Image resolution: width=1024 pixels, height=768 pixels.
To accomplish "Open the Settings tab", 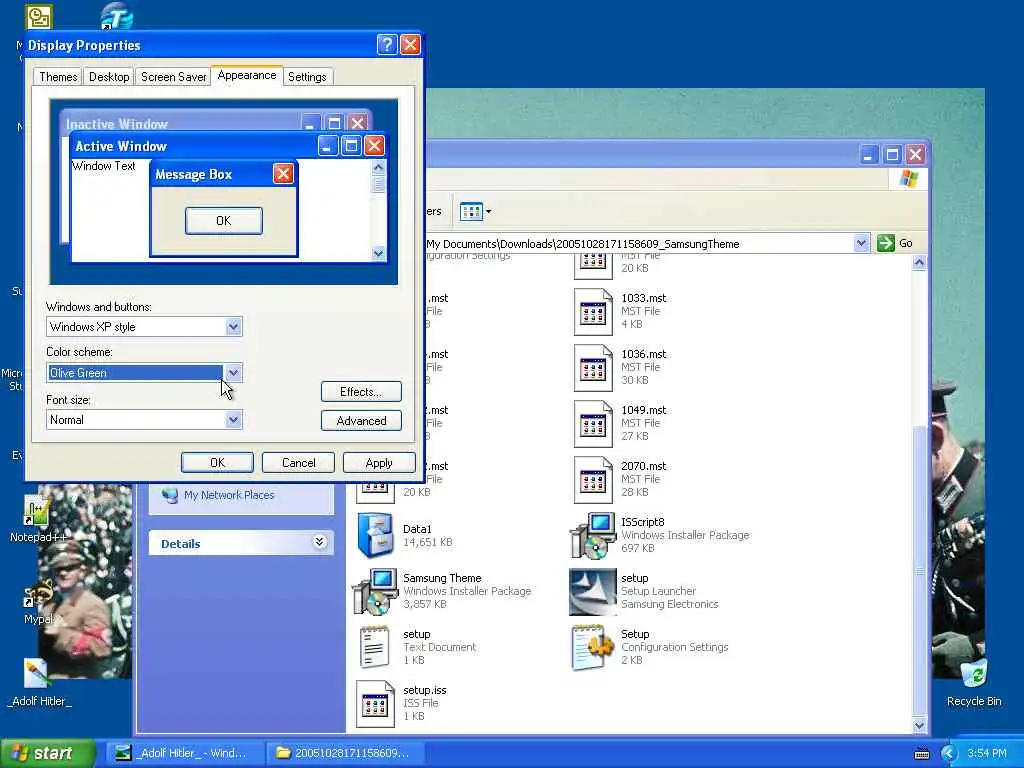I will 307,77.
